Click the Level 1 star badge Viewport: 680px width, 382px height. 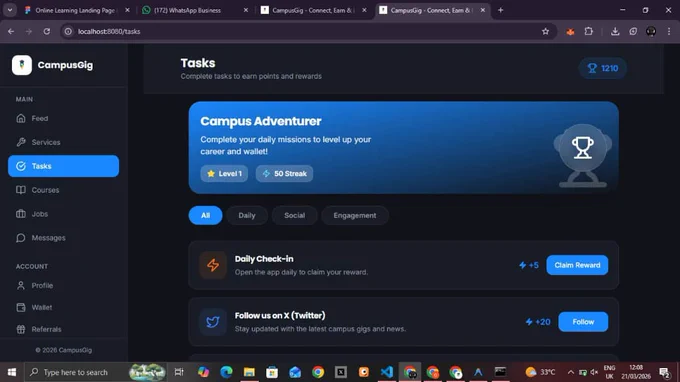click(x=224, y=173)
